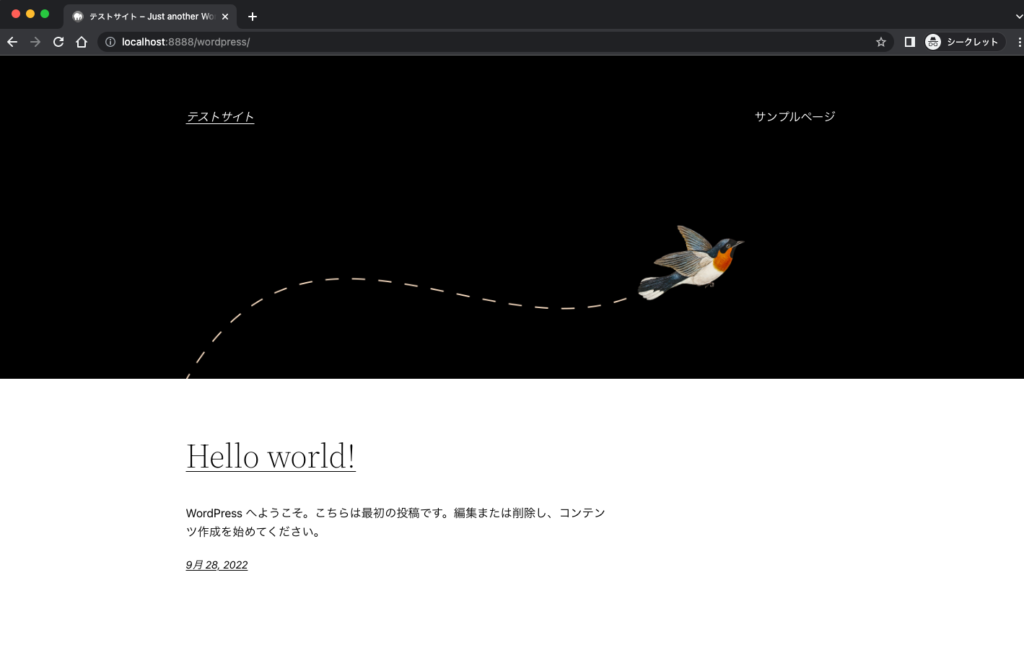The height and width of the screenshot is (645, 1024).
Task: Maximize the window using the green button
Action: 45,14
